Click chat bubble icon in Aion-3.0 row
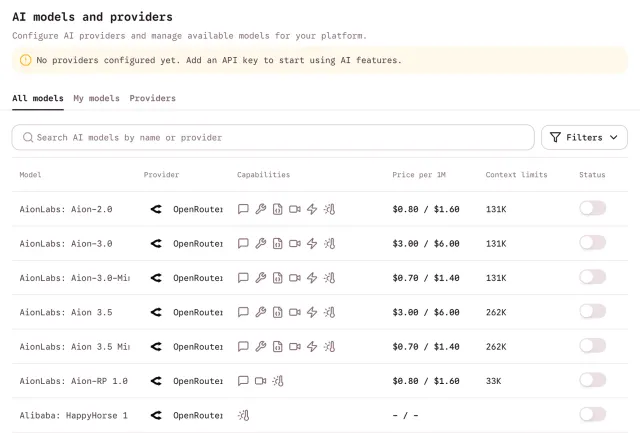 coord(243,244)
